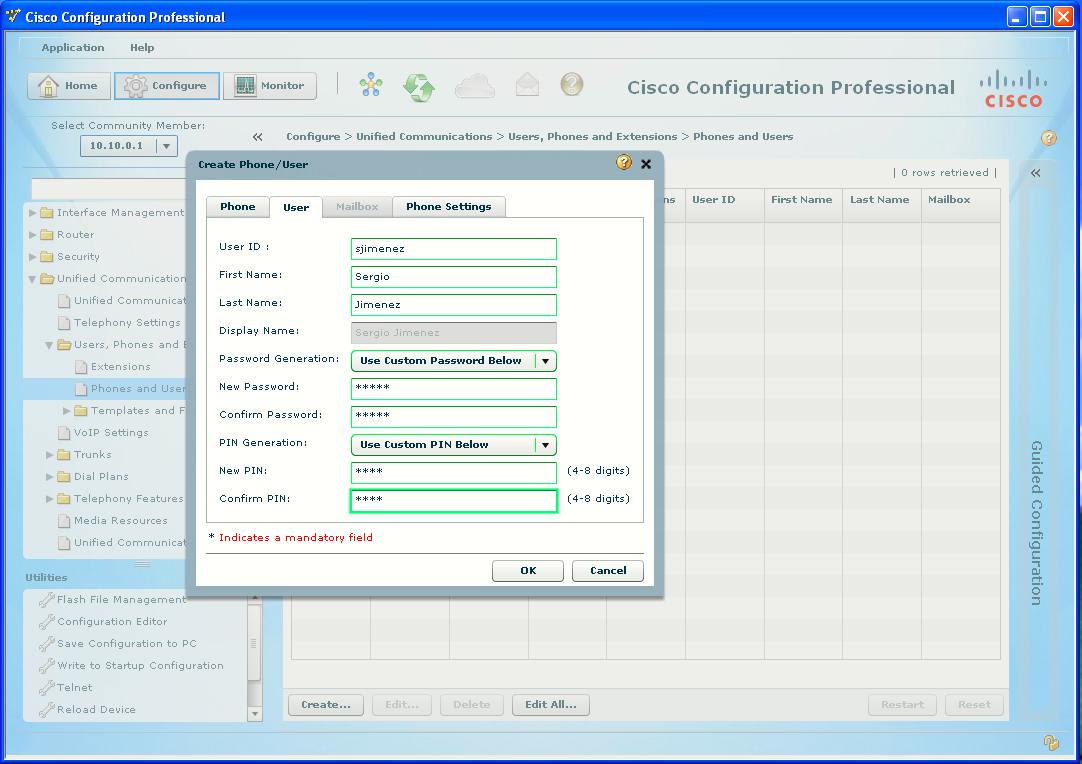The height and width of the screenshot is (764, 1082).
Task: Open the Application menu
Action: (72, 48)
